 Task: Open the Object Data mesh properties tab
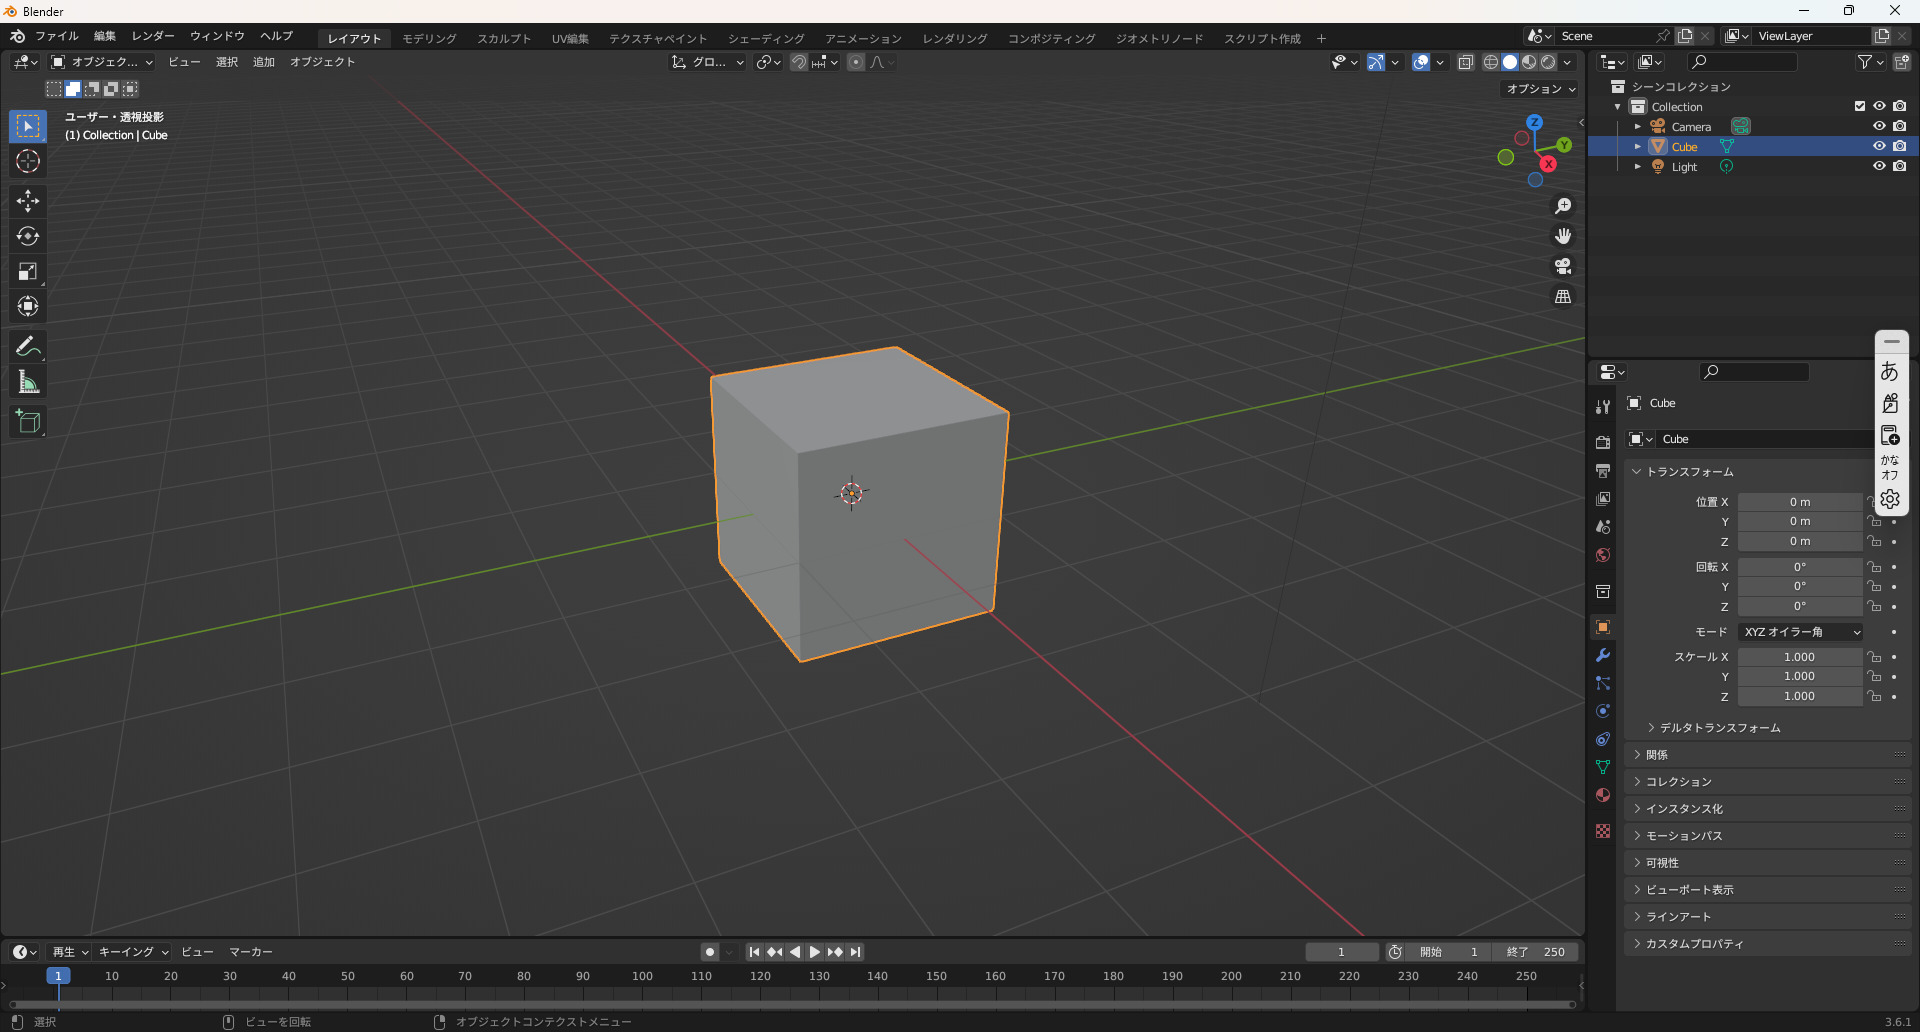(x=1603, y=767)
